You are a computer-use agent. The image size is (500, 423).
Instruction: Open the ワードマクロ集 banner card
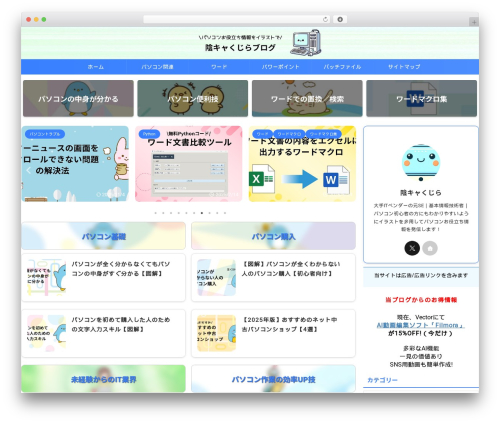(421, 98)
